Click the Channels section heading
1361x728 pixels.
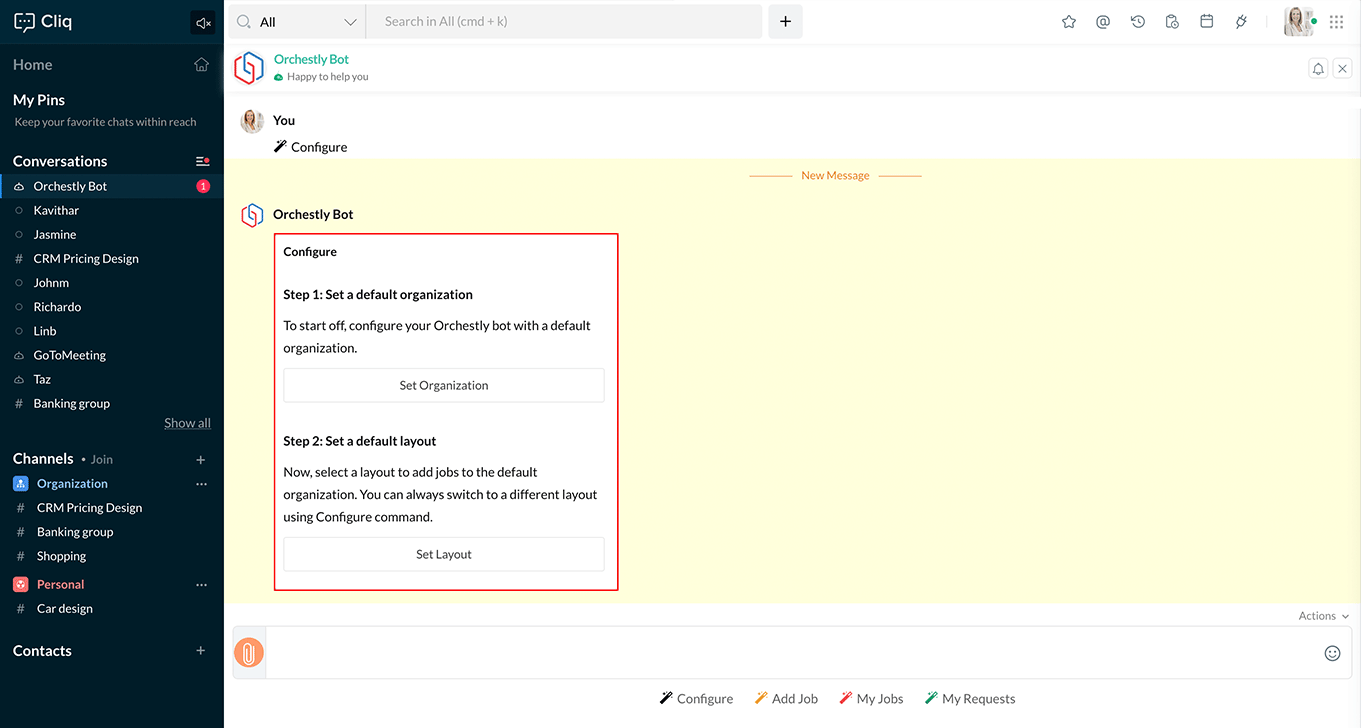click(43, 459)
